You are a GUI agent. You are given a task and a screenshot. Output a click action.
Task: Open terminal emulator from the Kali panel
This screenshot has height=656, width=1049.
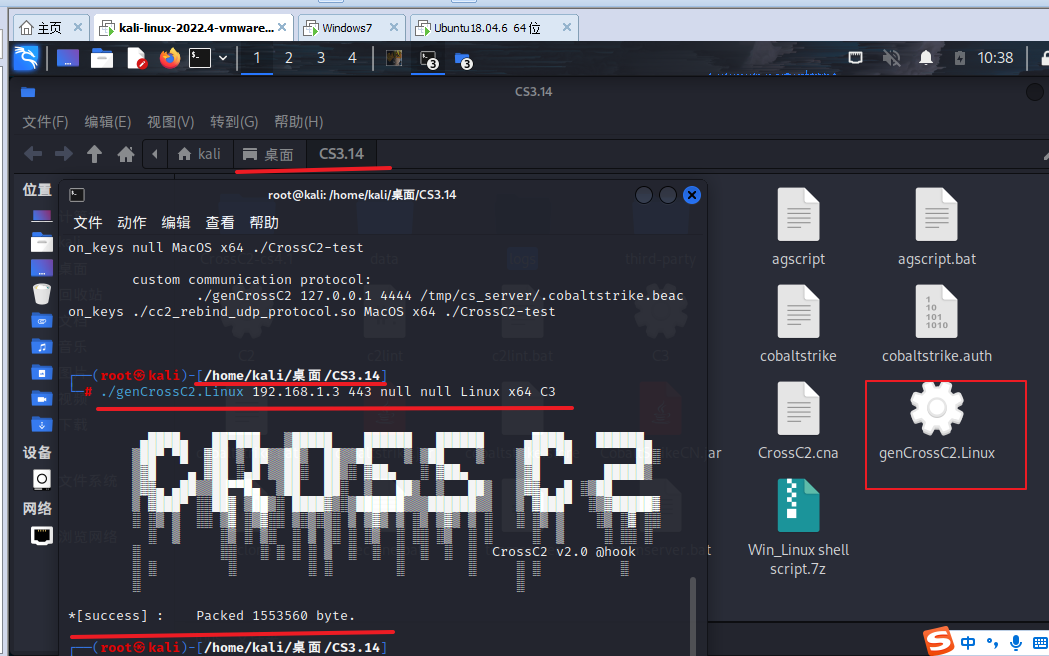click(199, 58)
